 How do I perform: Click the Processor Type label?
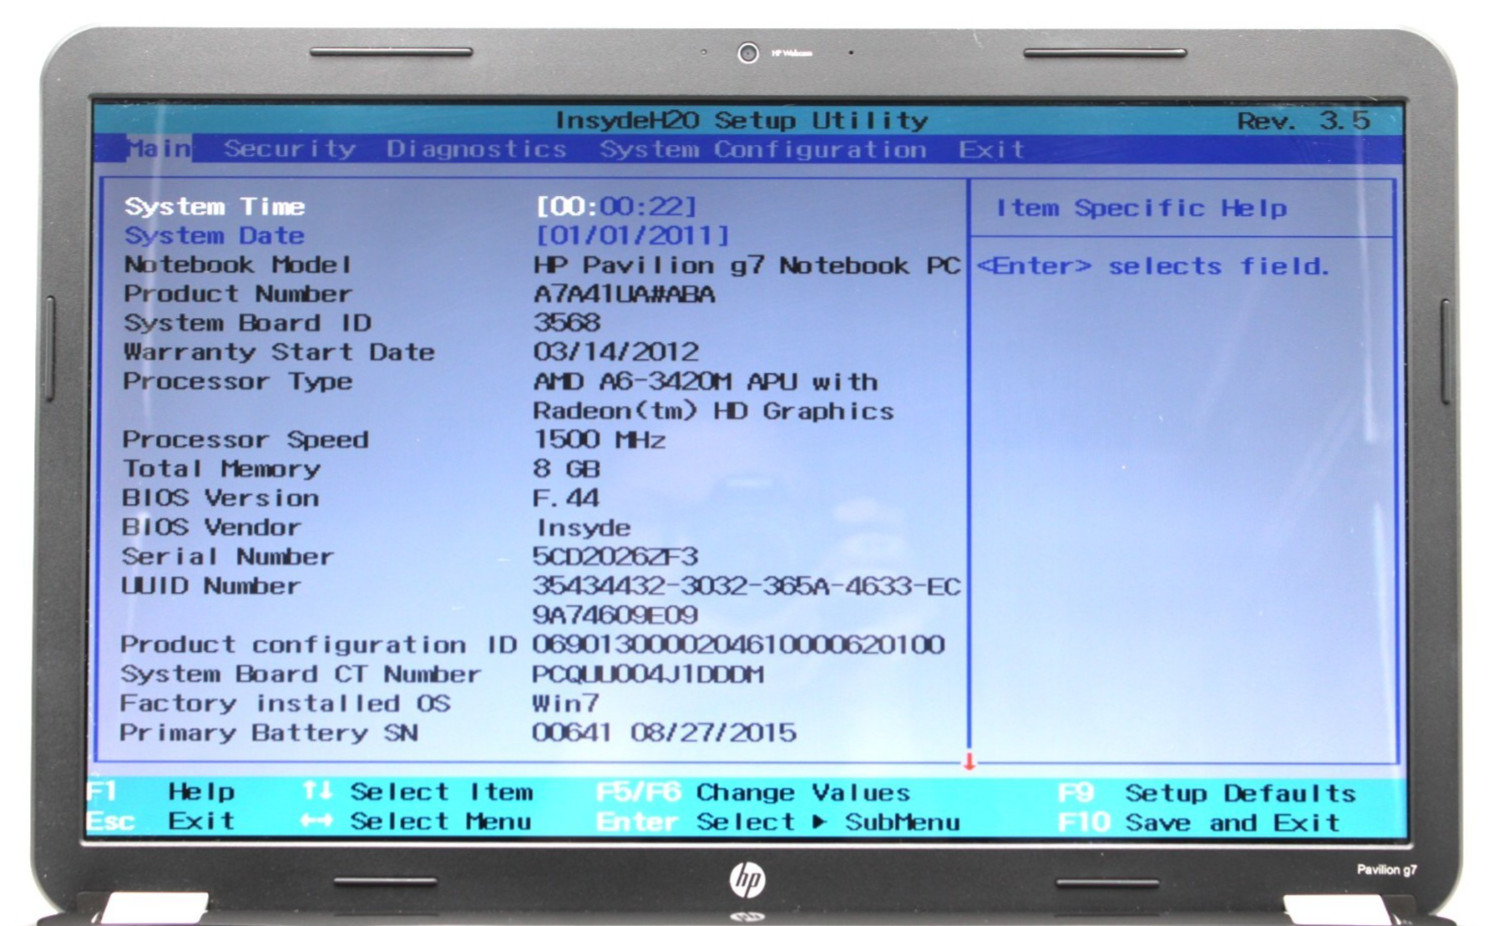(238, 381)
